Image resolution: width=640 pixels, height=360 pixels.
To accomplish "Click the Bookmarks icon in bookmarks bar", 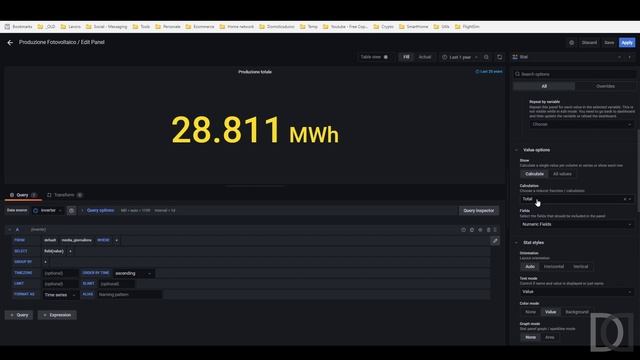I will [7, 27].
